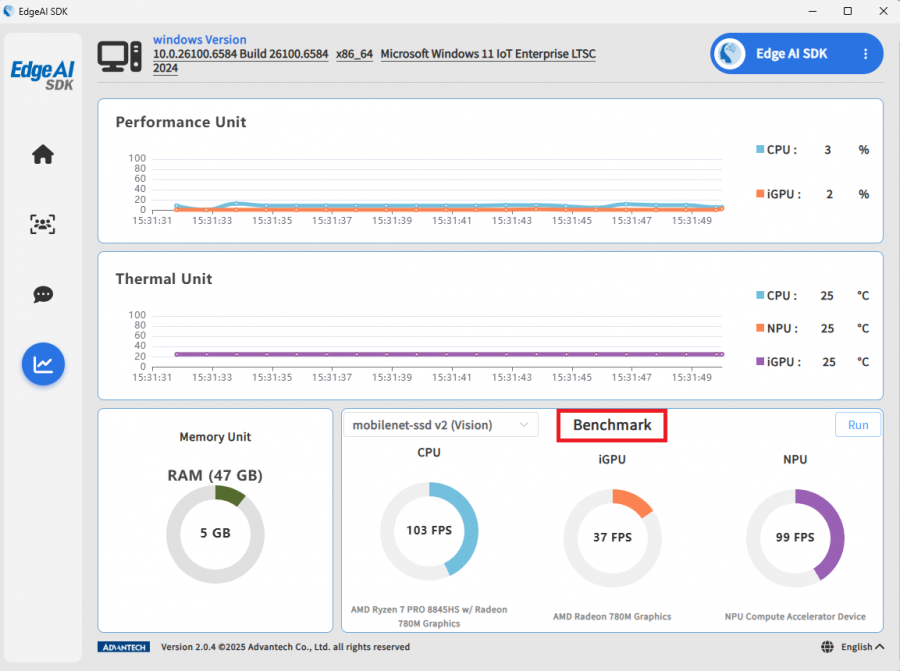Select the highlighted Benchmark tab

point(611,424)
